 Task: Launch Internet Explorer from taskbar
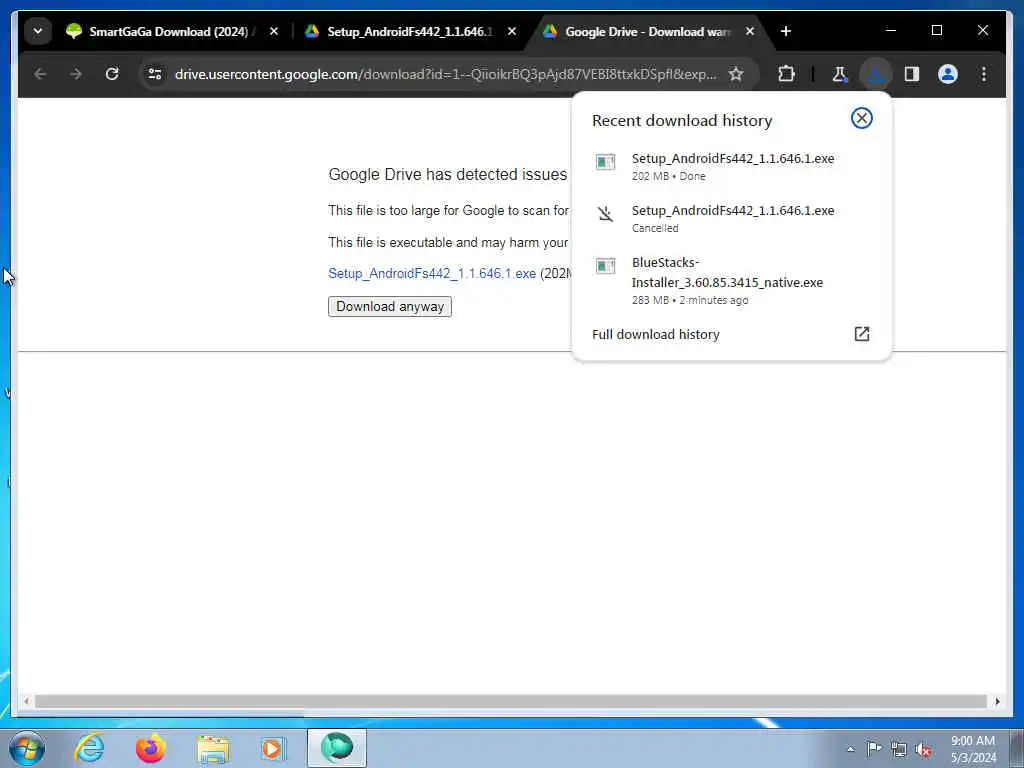[89, 748]
